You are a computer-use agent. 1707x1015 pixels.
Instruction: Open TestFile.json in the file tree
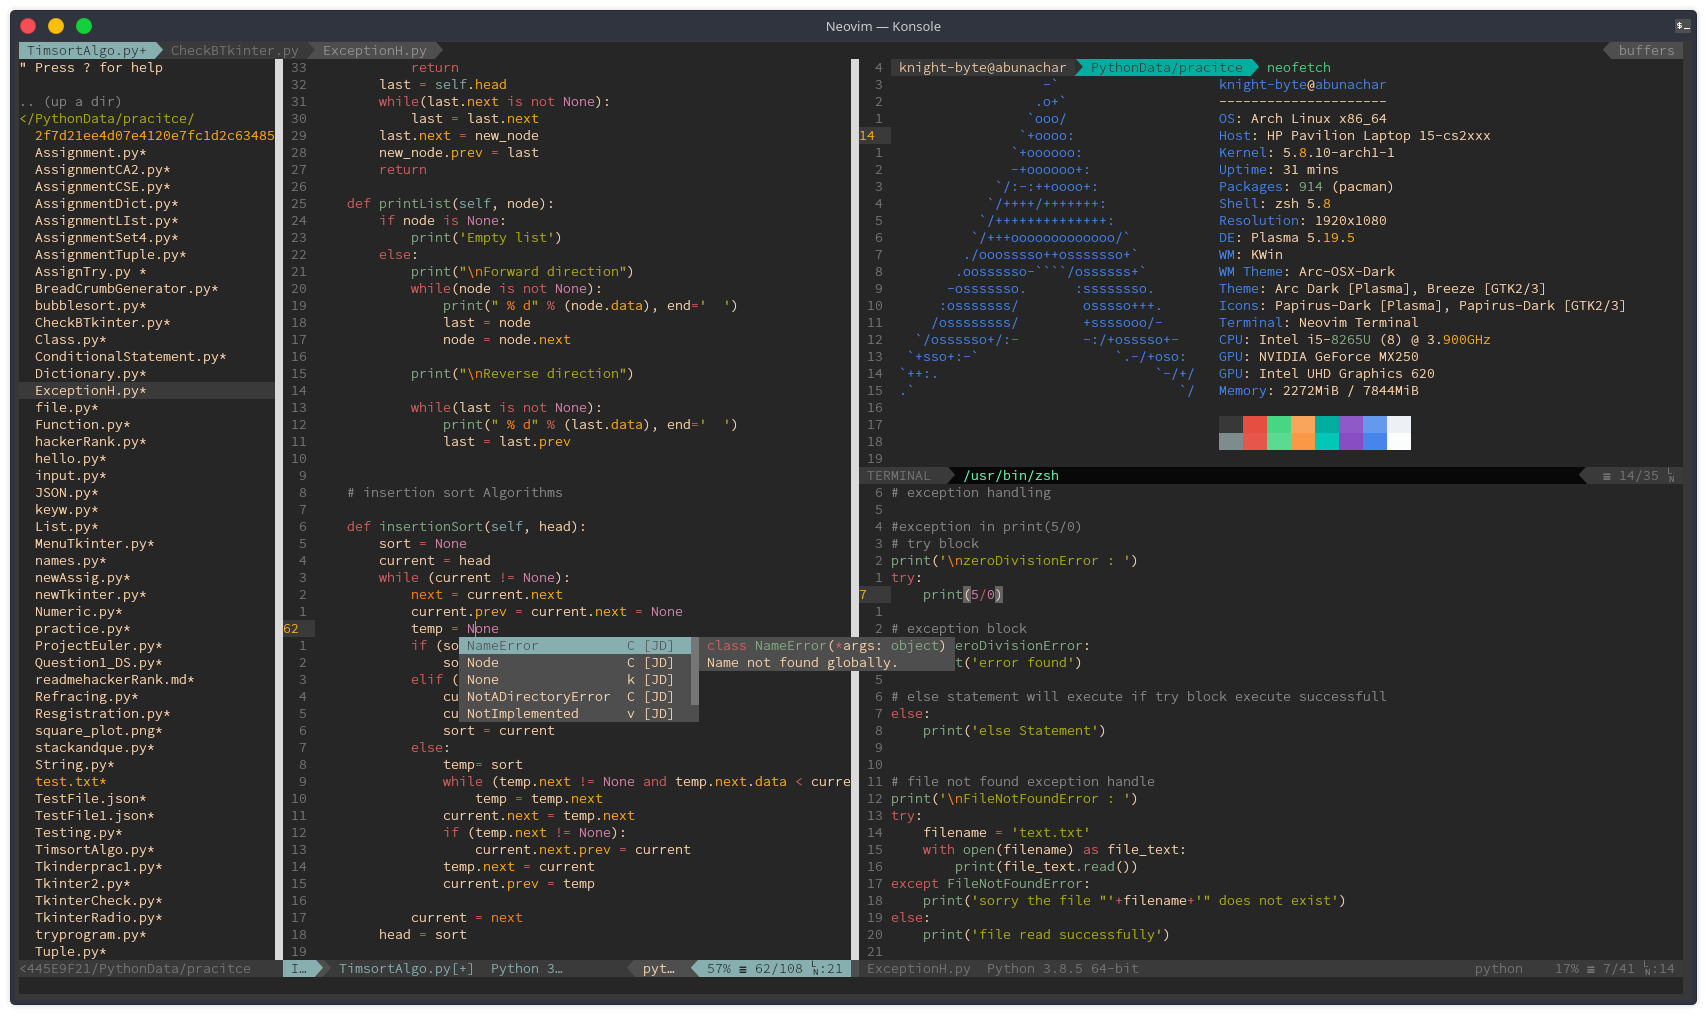(x=90, y=798)
